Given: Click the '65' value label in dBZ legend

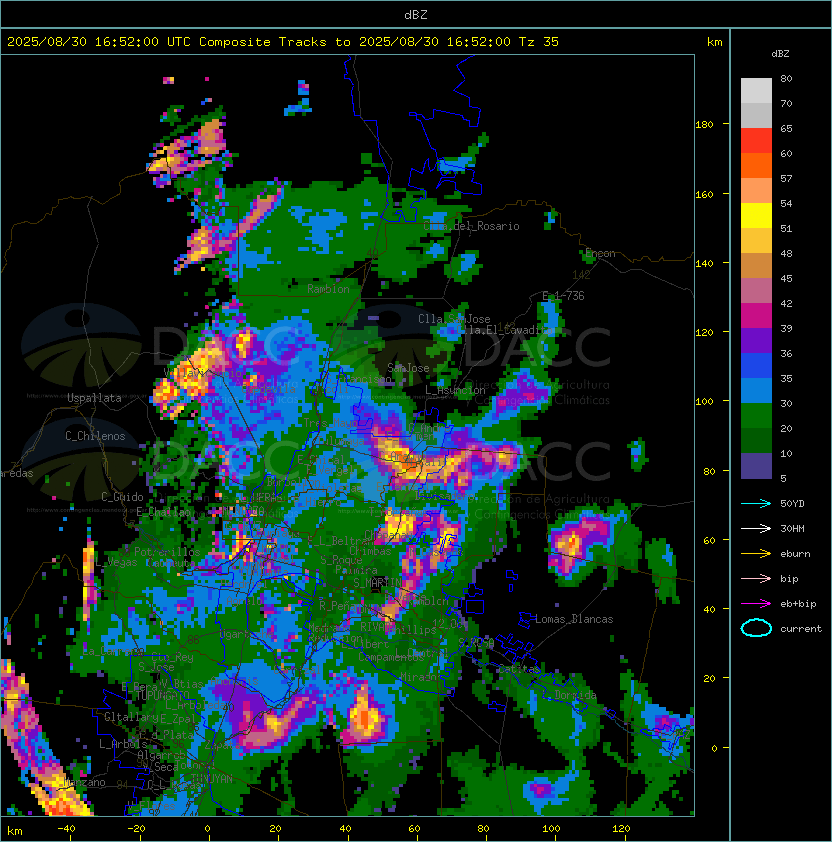Looking at the screenshot, I should point(786,128).
